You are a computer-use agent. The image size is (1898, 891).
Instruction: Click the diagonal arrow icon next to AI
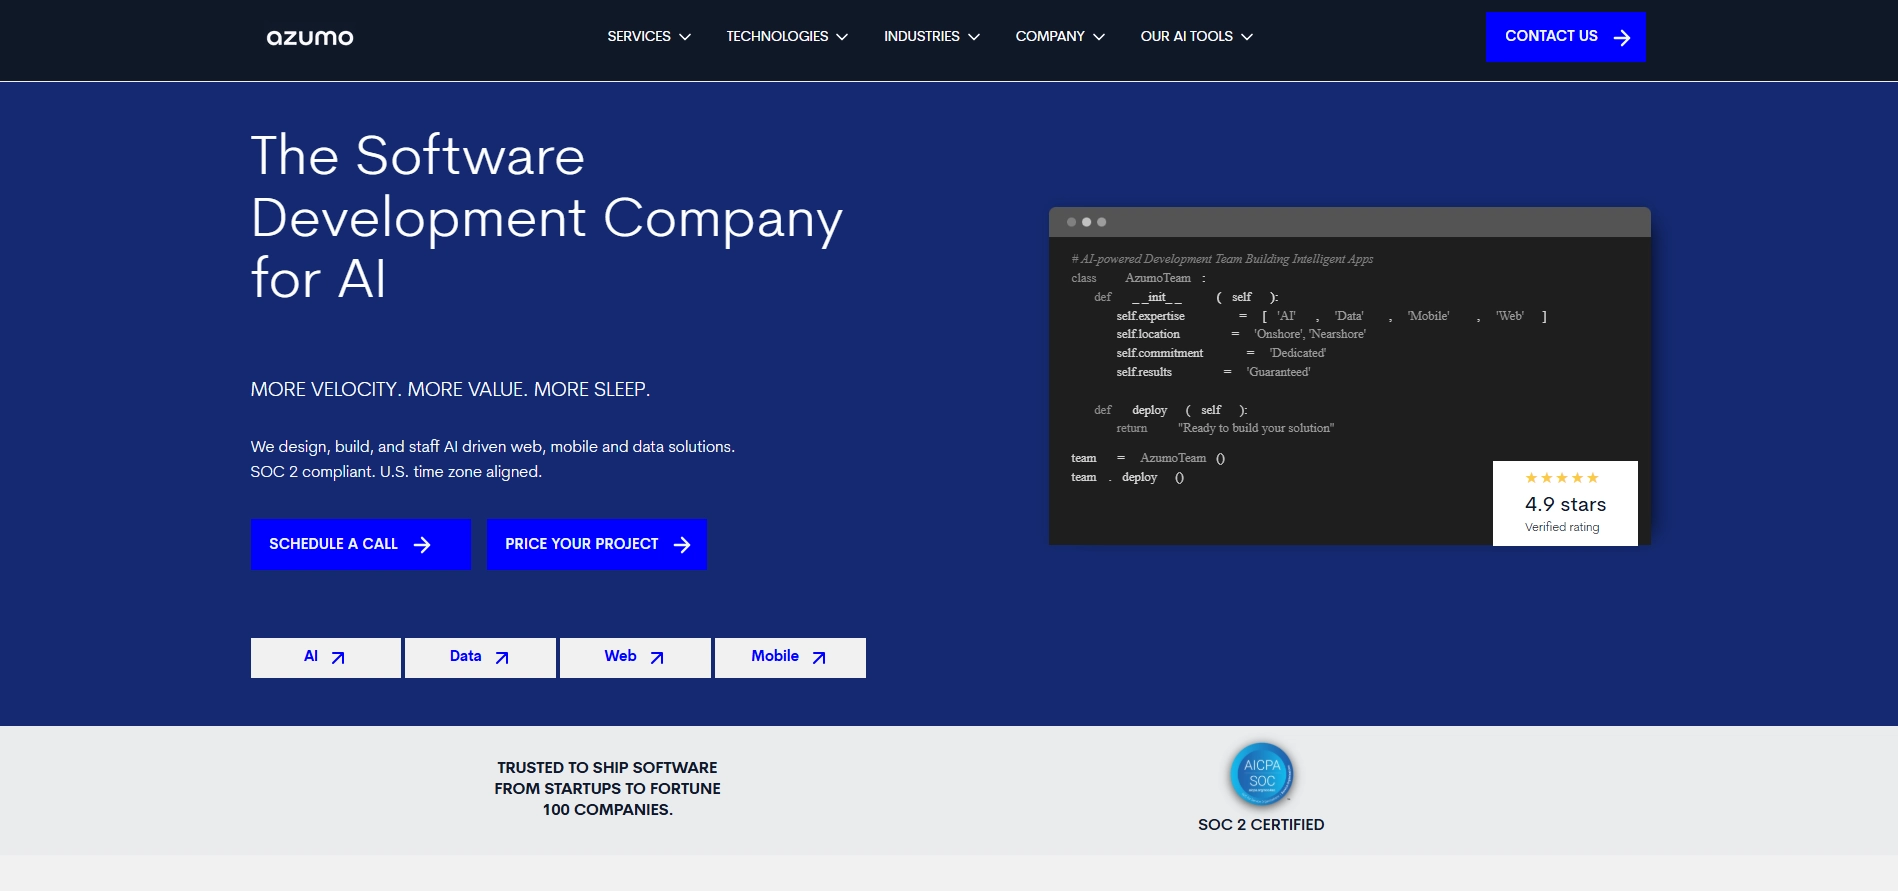coord(338,658)
